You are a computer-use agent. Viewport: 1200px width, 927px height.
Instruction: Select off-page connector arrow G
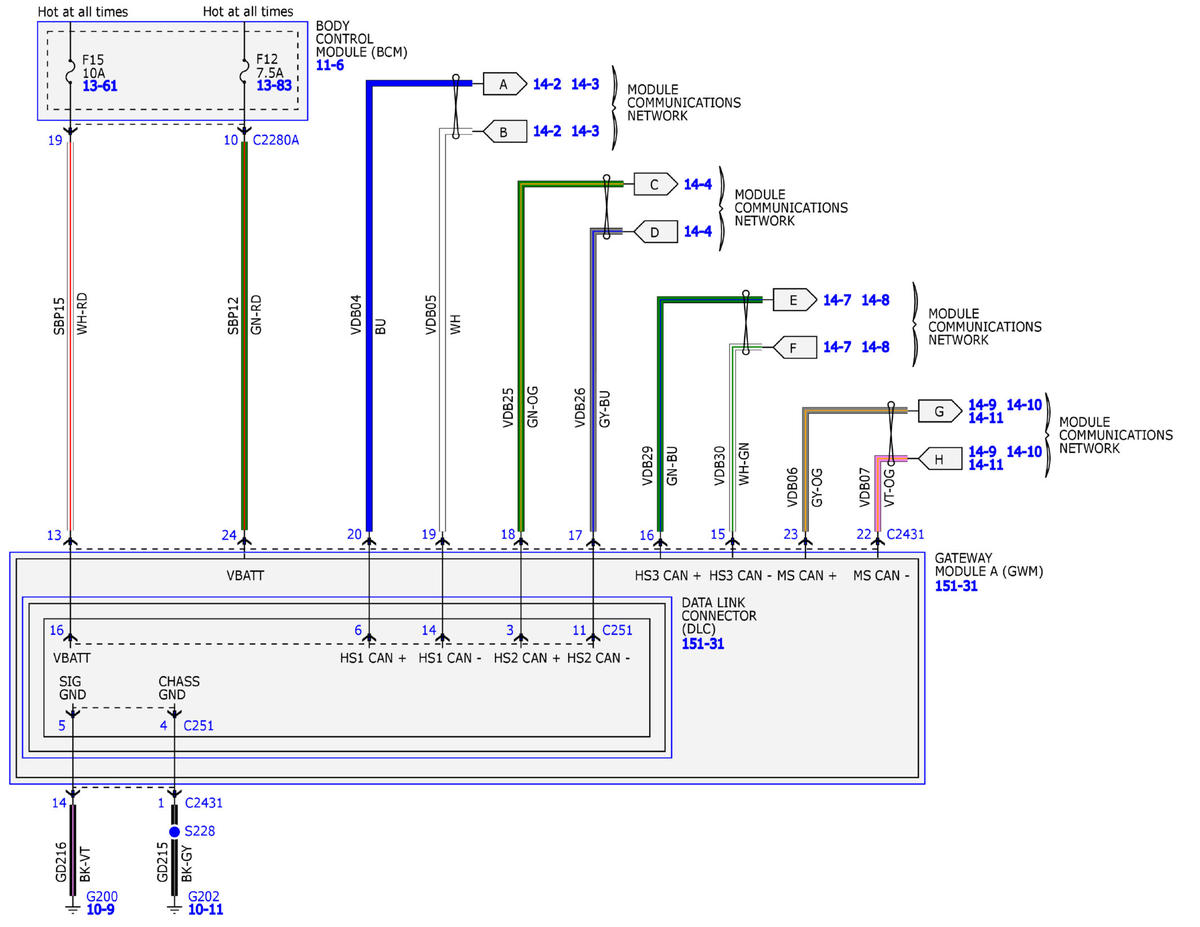938,411
